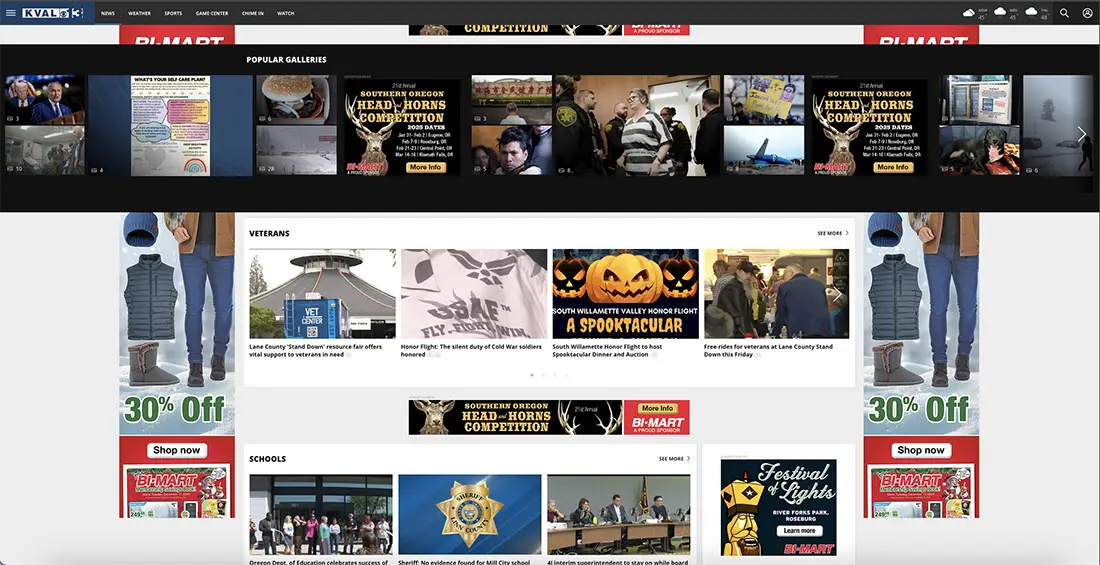The width and height of the screenshot is (1100, 565).
Task: Open the crashed airplane gallery thumbnail
Action: 764,150
